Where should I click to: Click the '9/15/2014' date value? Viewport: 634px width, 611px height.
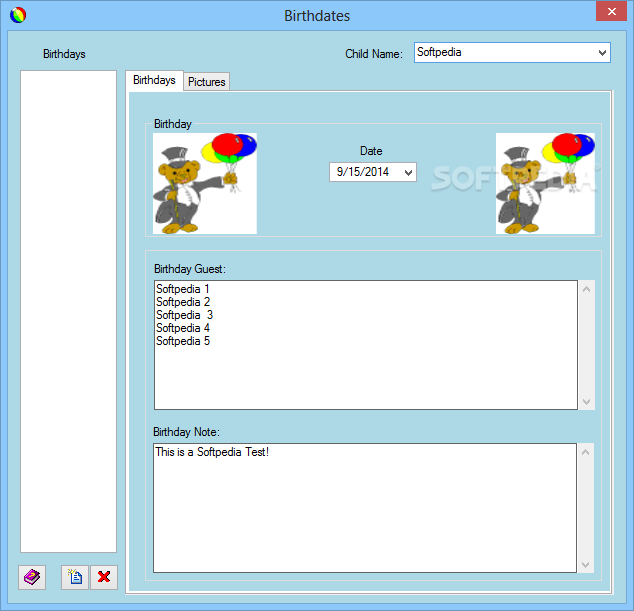point(363,172)
